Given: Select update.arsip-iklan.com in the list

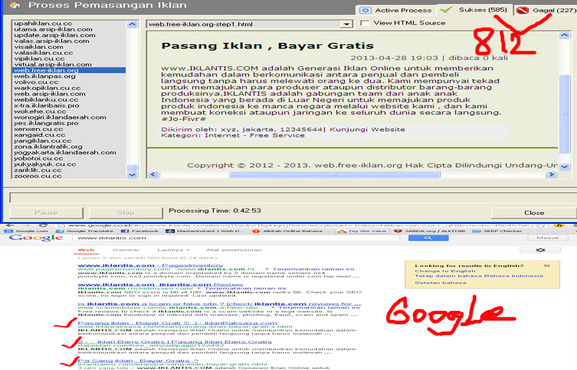Looking at the screenshot, I should [x=54, y=35].
